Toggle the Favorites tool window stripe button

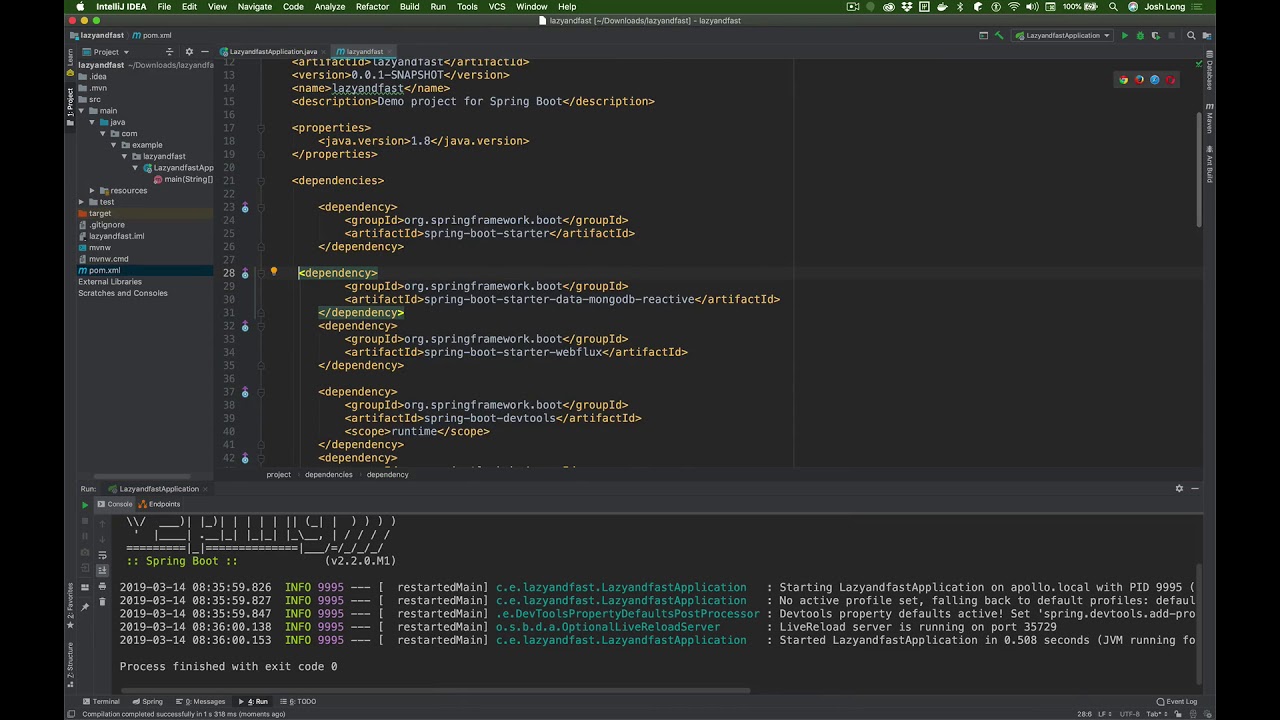(70, 604)
